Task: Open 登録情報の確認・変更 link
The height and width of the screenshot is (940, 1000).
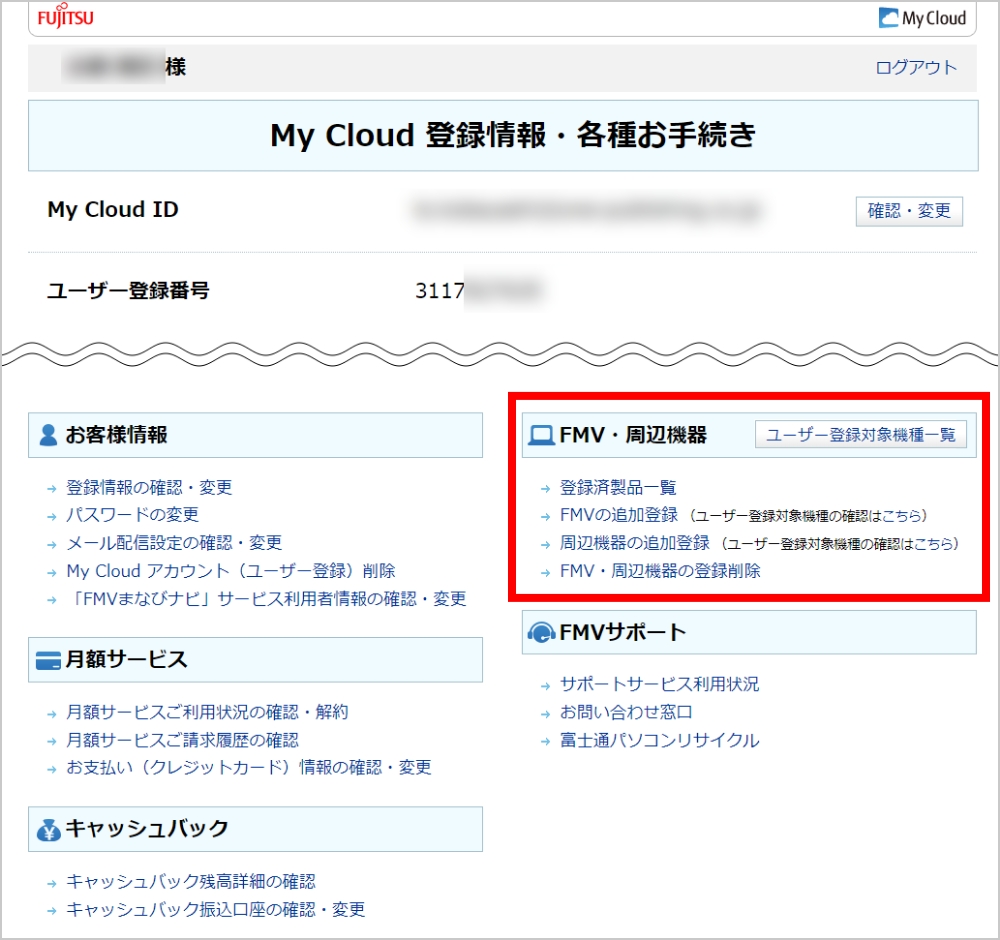Action: [149, 487]
